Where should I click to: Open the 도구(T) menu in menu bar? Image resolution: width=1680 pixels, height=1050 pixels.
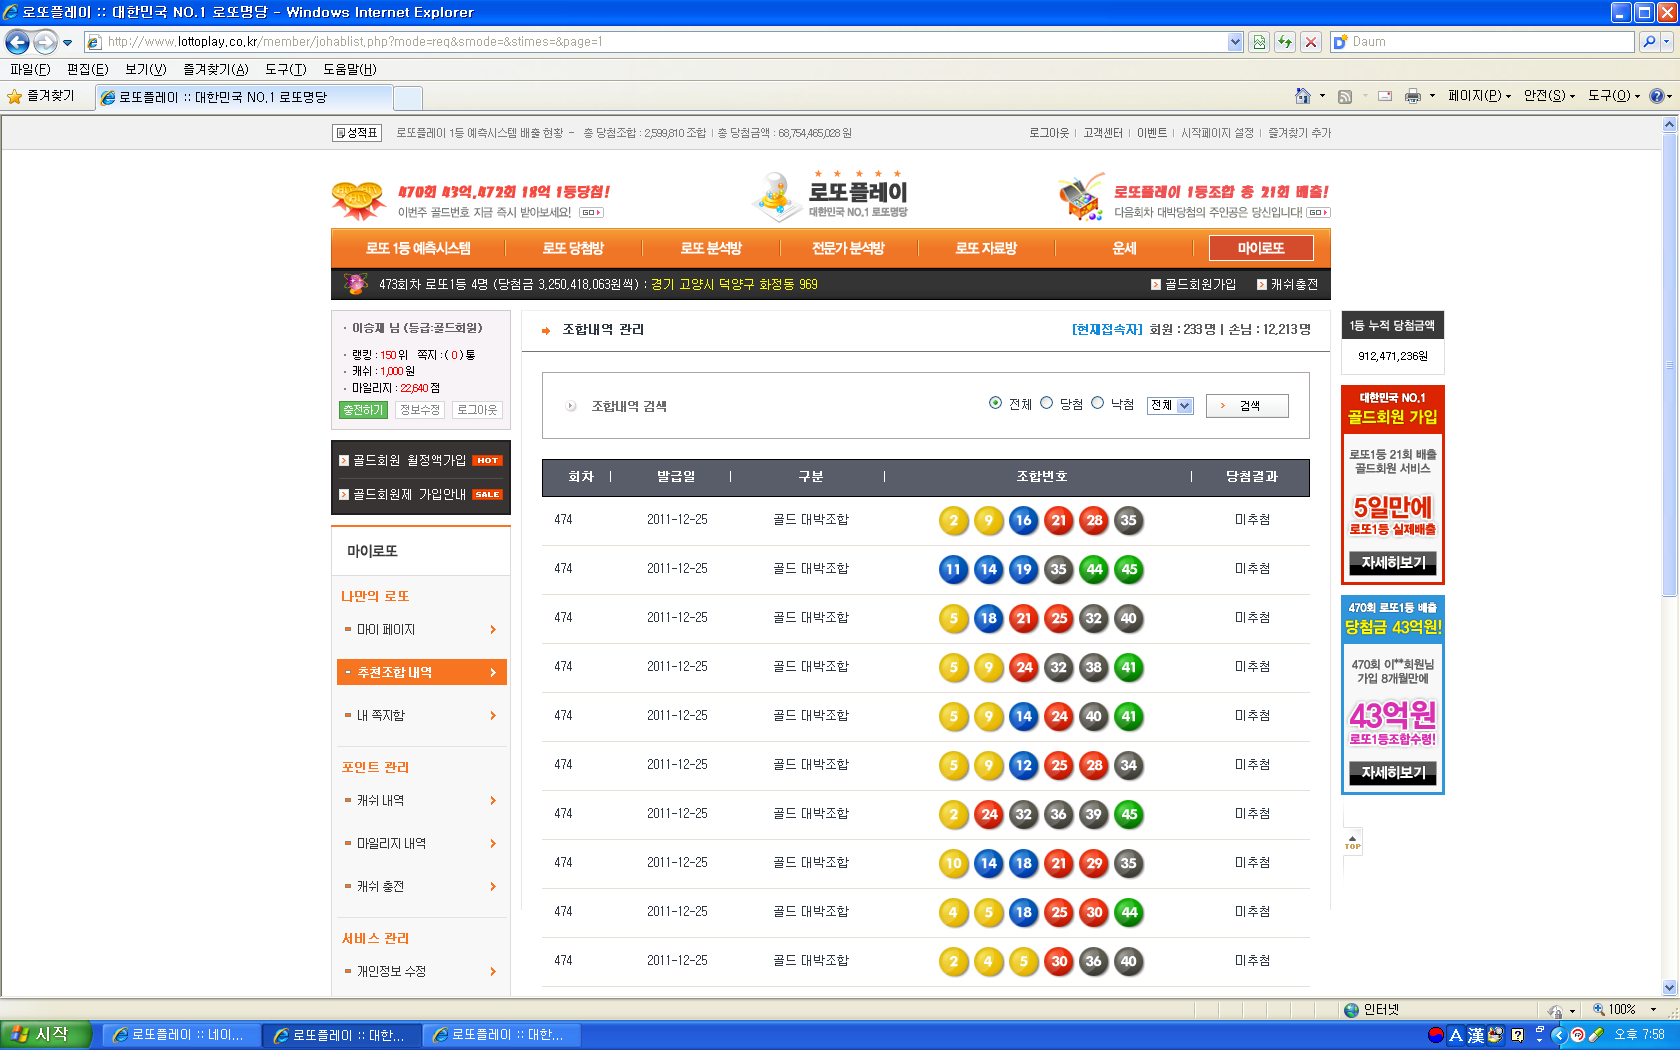point(285,69)
